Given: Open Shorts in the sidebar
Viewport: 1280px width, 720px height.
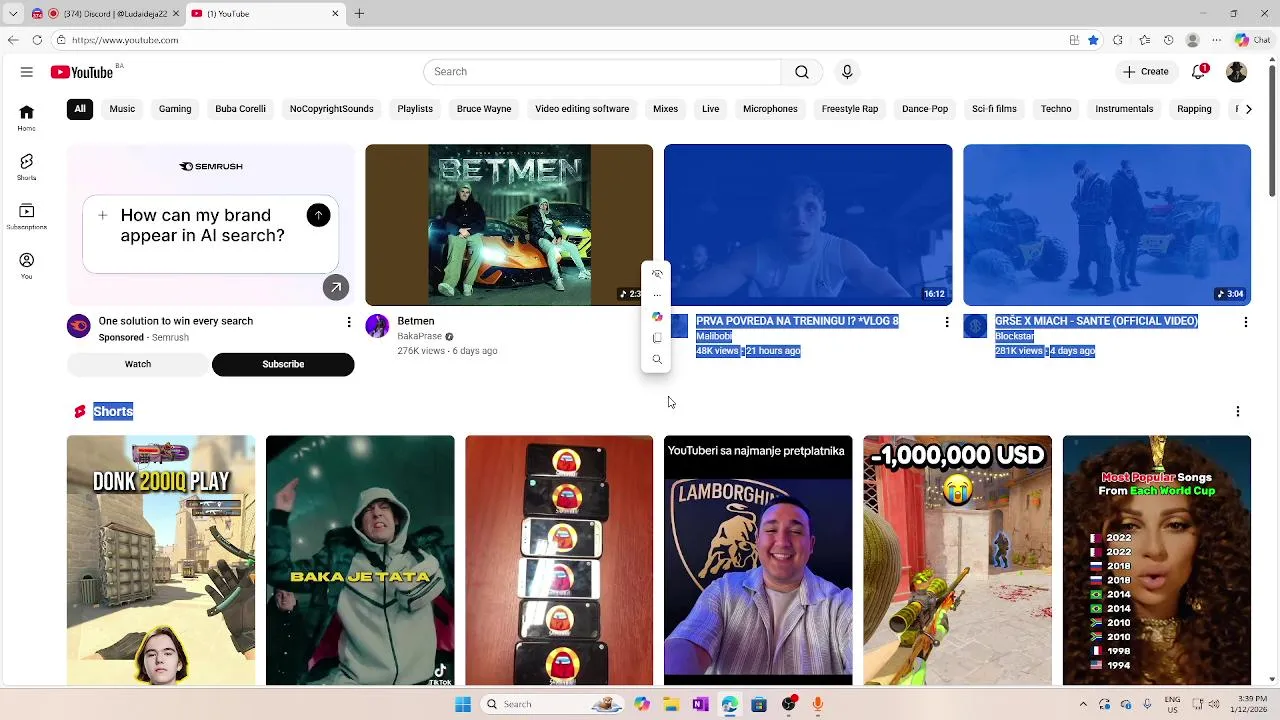Looking at the screenshot, I should 27,167.
